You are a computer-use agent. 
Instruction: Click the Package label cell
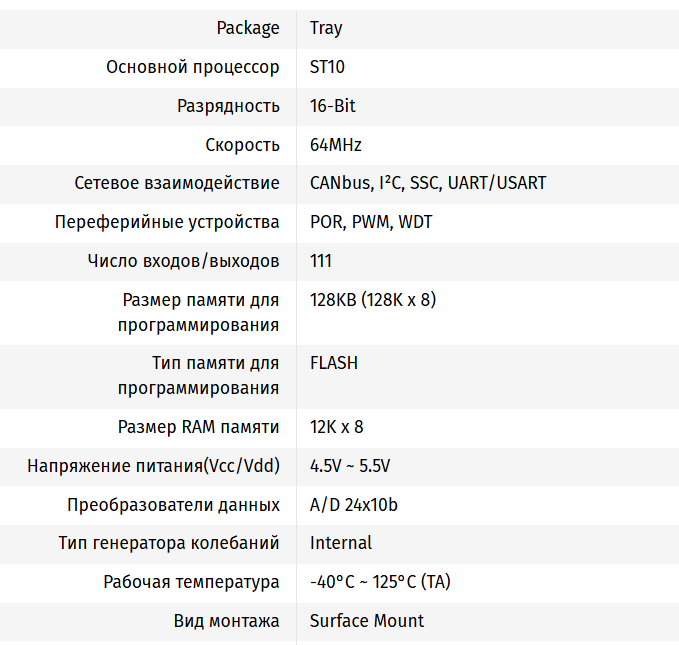(x=248, y=28)
